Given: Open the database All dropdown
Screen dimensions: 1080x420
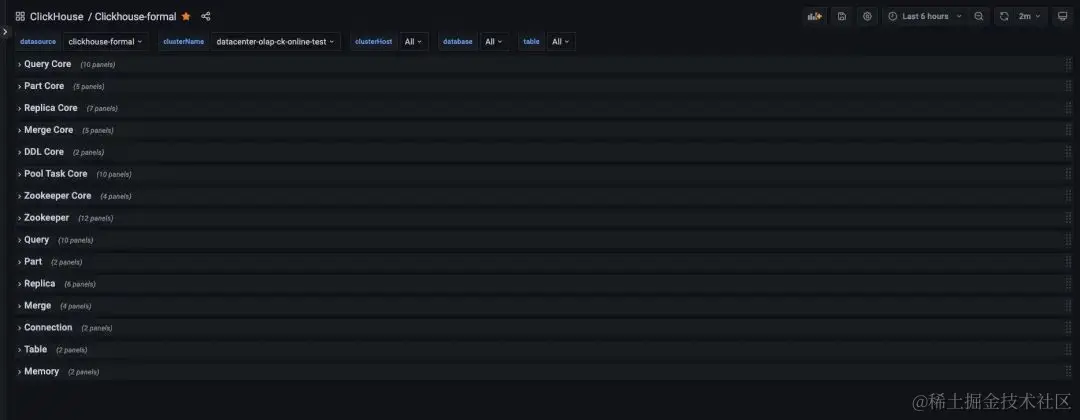Looking at the screenshot, I should tap(494, 41).
